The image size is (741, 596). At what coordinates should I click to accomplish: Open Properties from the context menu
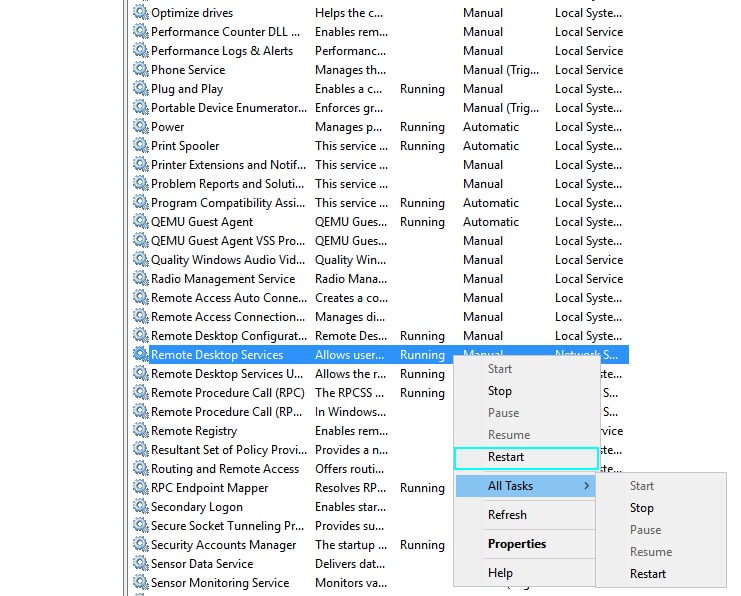pos(517,544)
